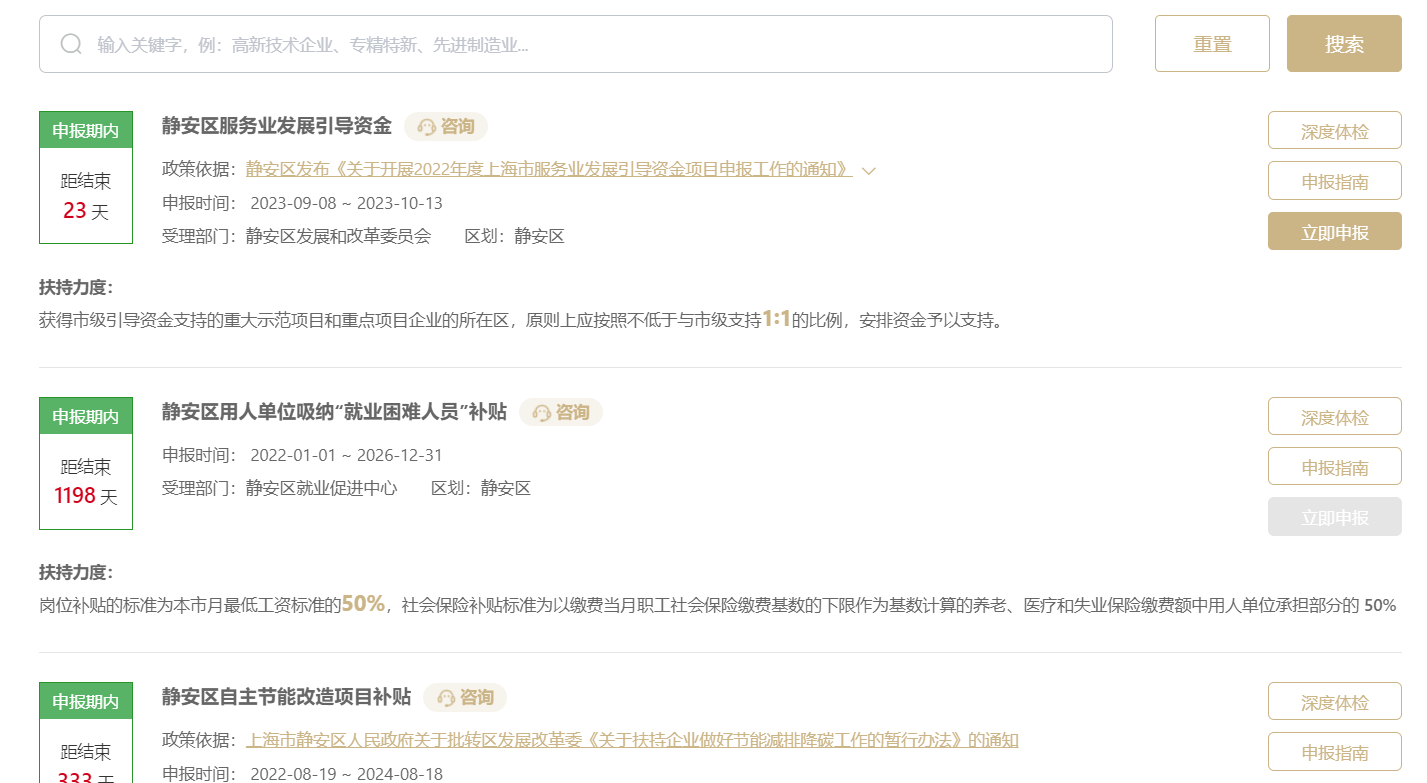The image size is (1427, 783).
Task: Open 申报指南 for 静安区服务业发展引导资金
Action: 1334,180
